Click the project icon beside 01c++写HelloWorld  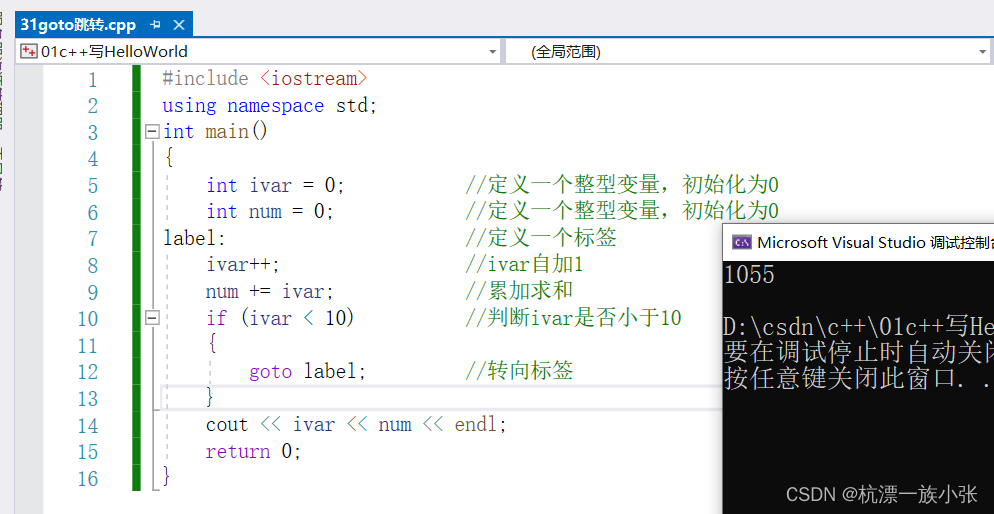[x=29, y=51]
